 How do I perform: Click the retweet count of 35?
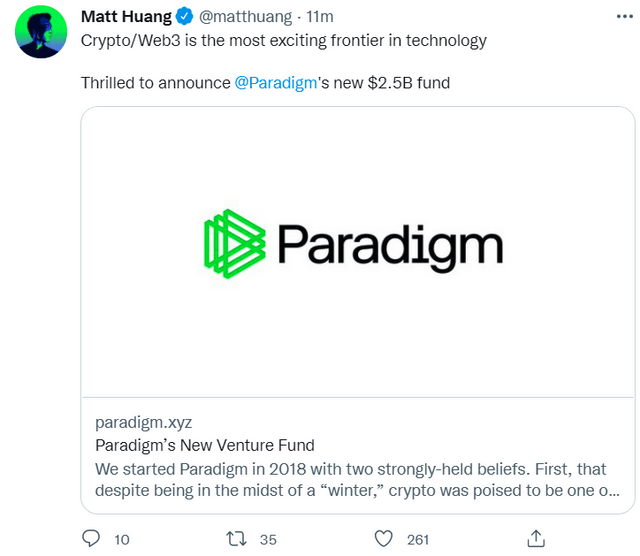tap(268, 539)
